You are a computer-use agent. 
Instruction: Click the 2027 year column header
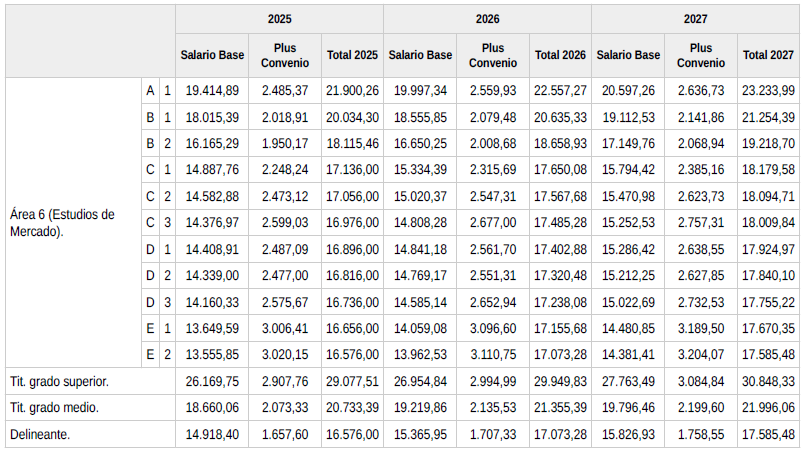[x=695, y=19]
